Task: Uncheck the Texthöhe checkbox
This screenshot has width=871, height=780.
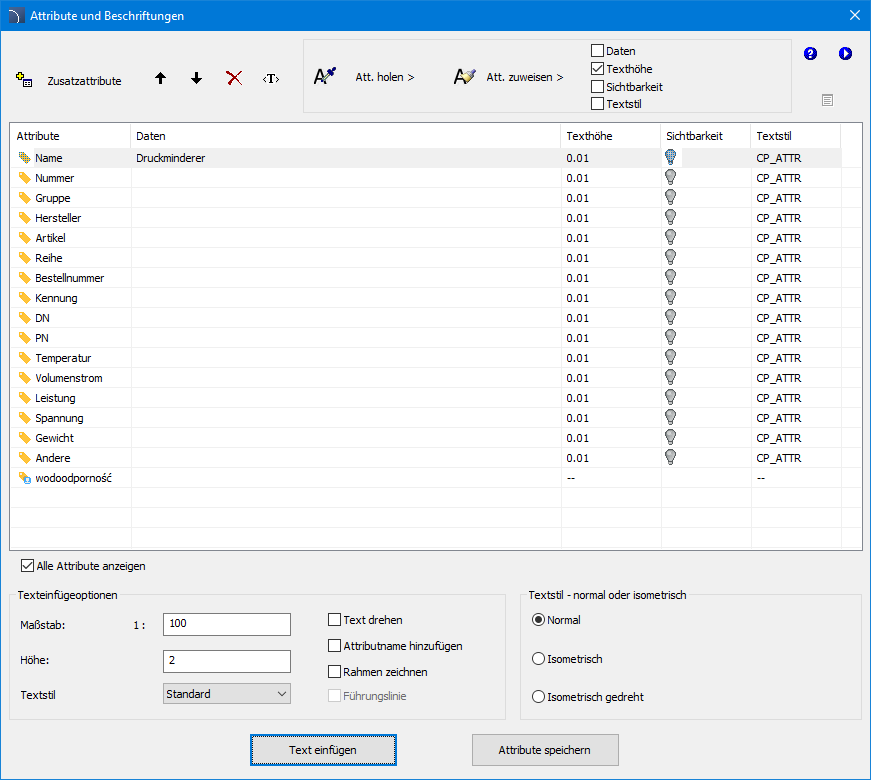Action: click(x=598, y=69)
